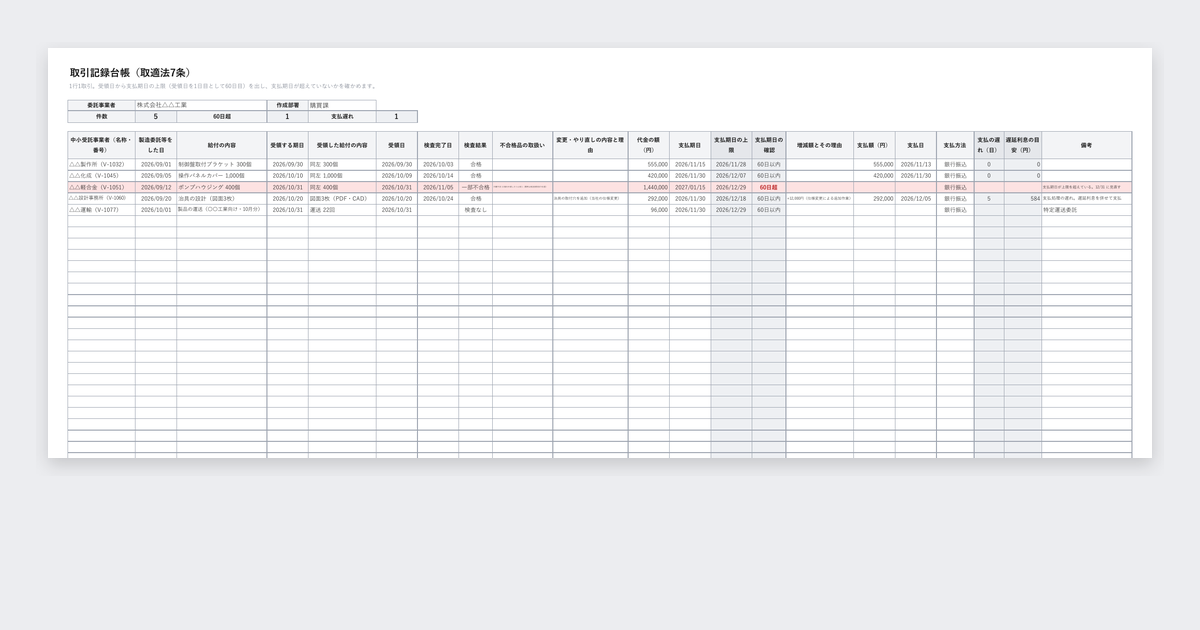
Task: Select the △△設計事務所（V-1060） cell
Action: coord(102,198)
